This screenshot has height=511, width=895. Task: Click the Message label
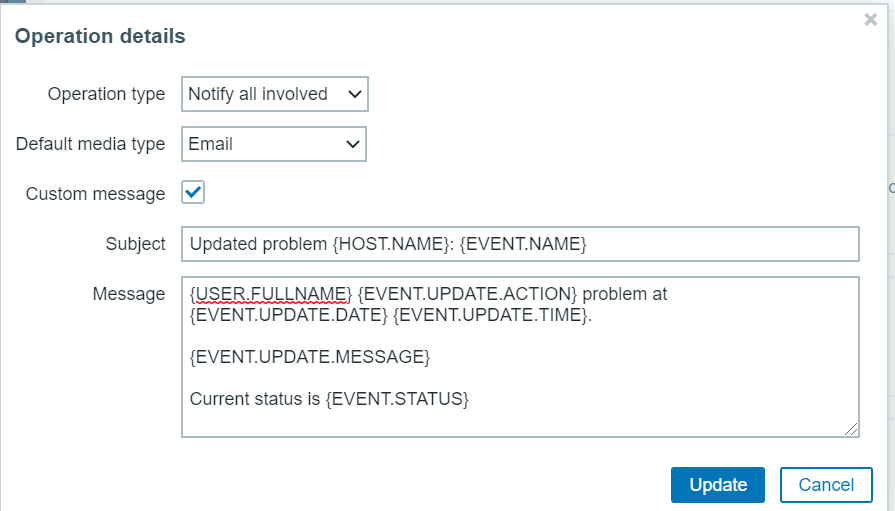(x=128, y=293)
